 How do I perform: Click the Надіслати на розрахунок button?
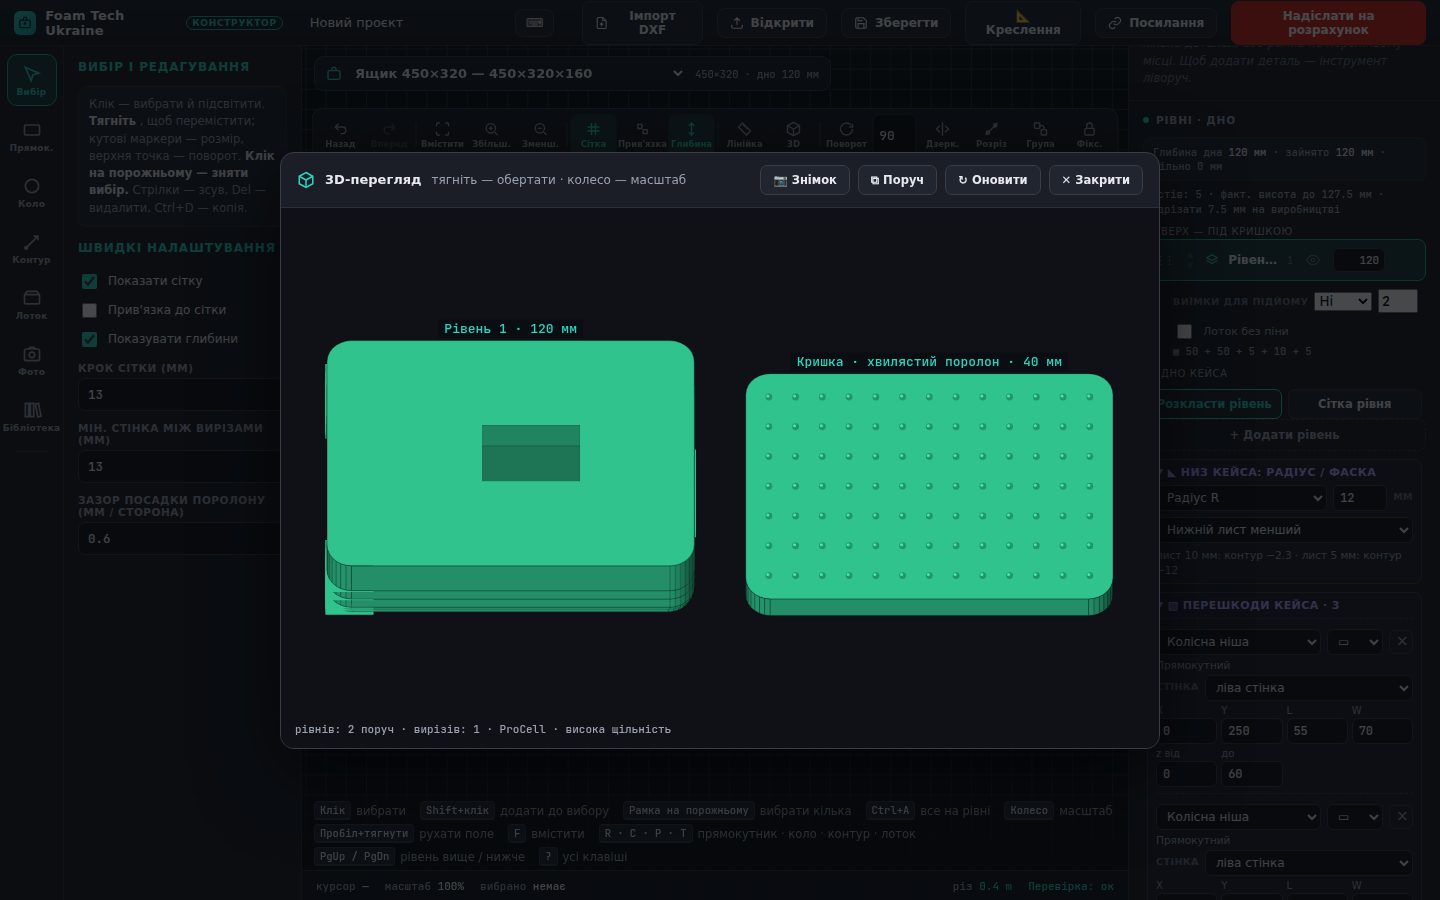1328,22
